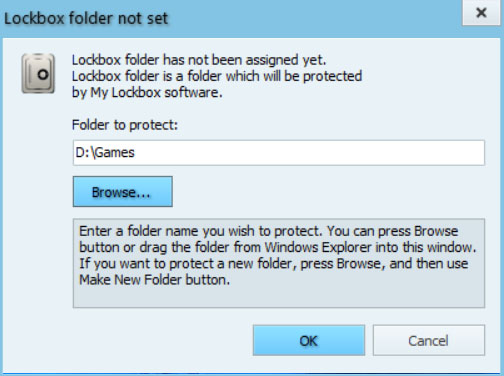
Task: Click blank space at bottom of help panel
Action: (279, 297)
